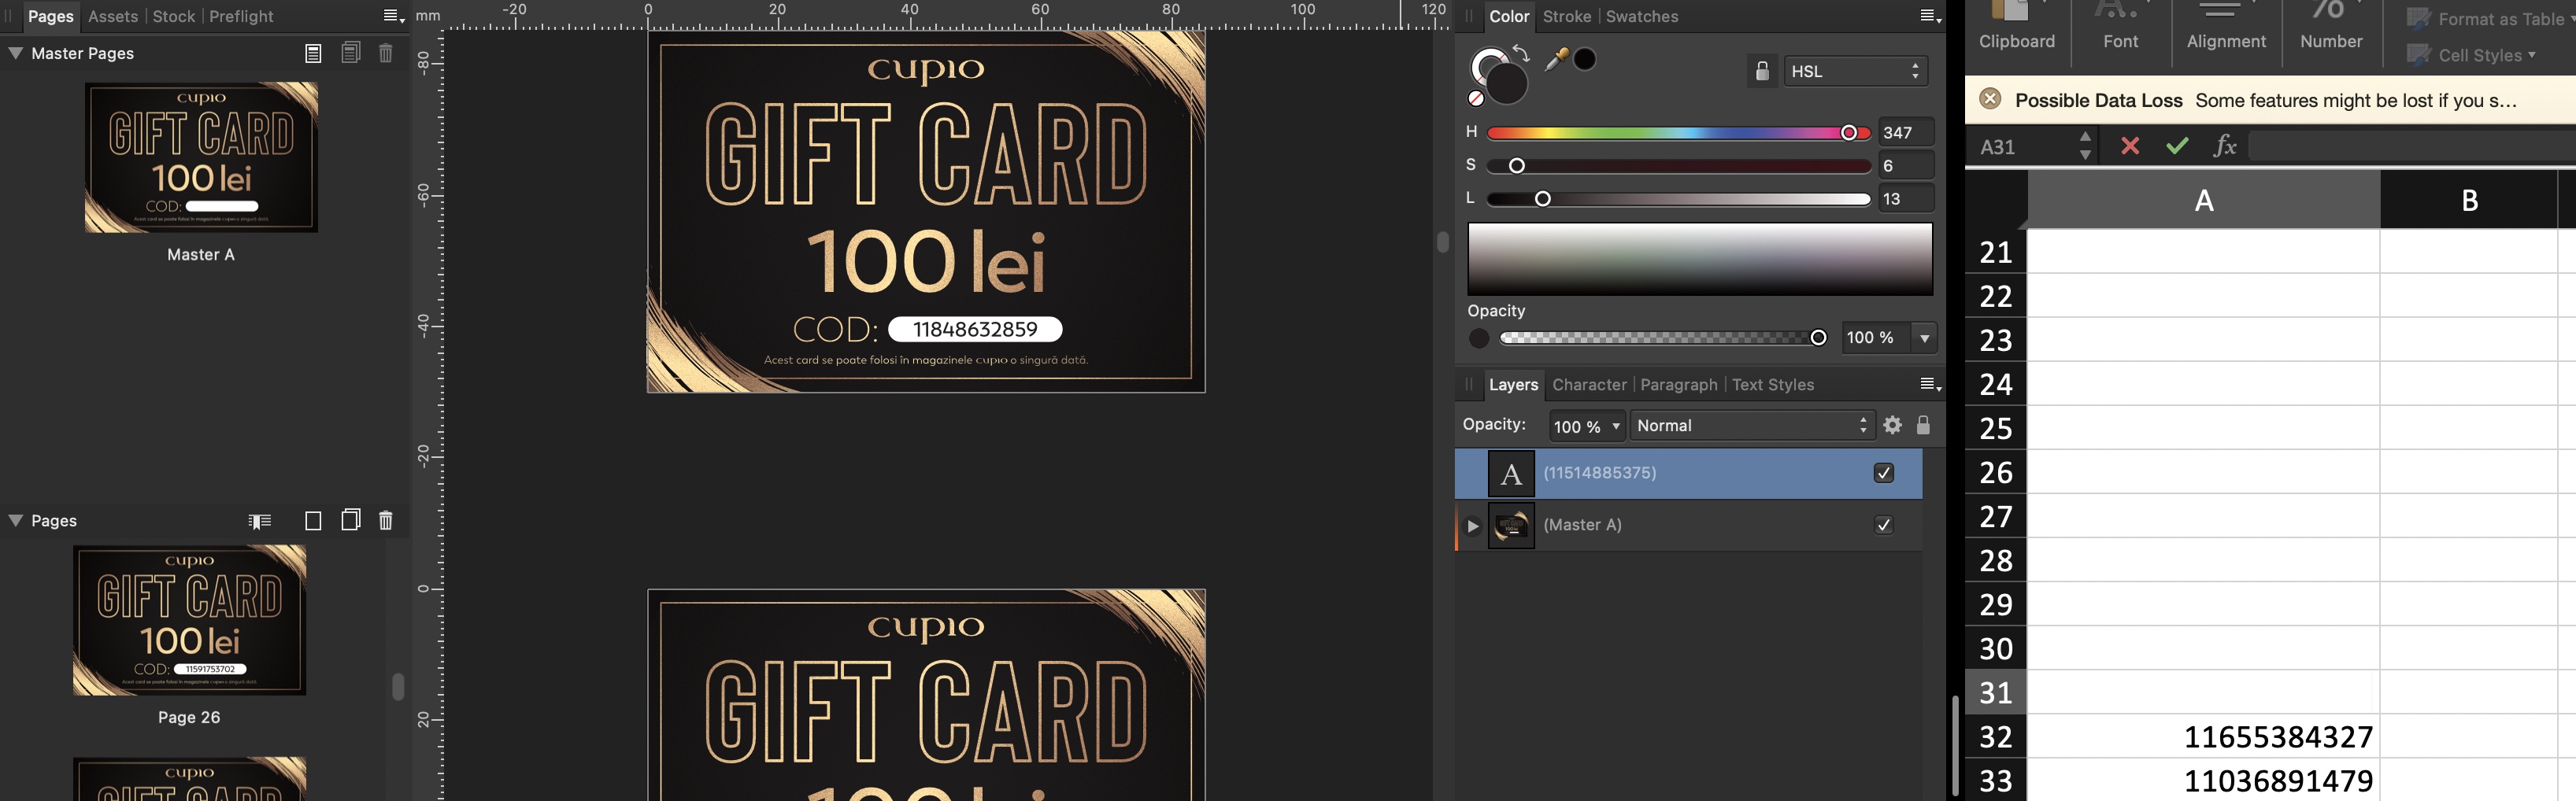Click the picked color black swatch beside eyedropper

[x=1585, y=60]
